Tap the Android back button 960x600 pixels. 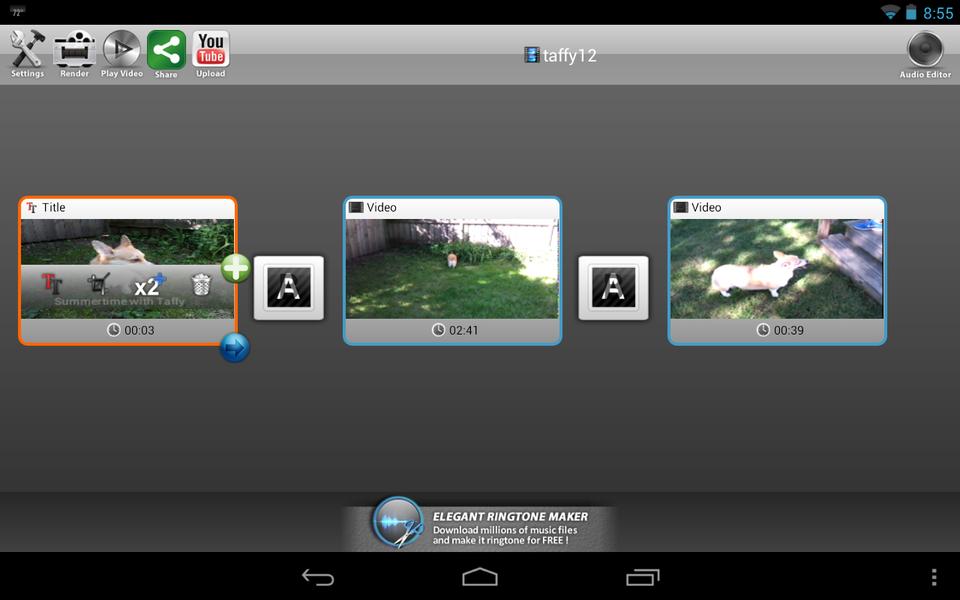pos(318,577)
